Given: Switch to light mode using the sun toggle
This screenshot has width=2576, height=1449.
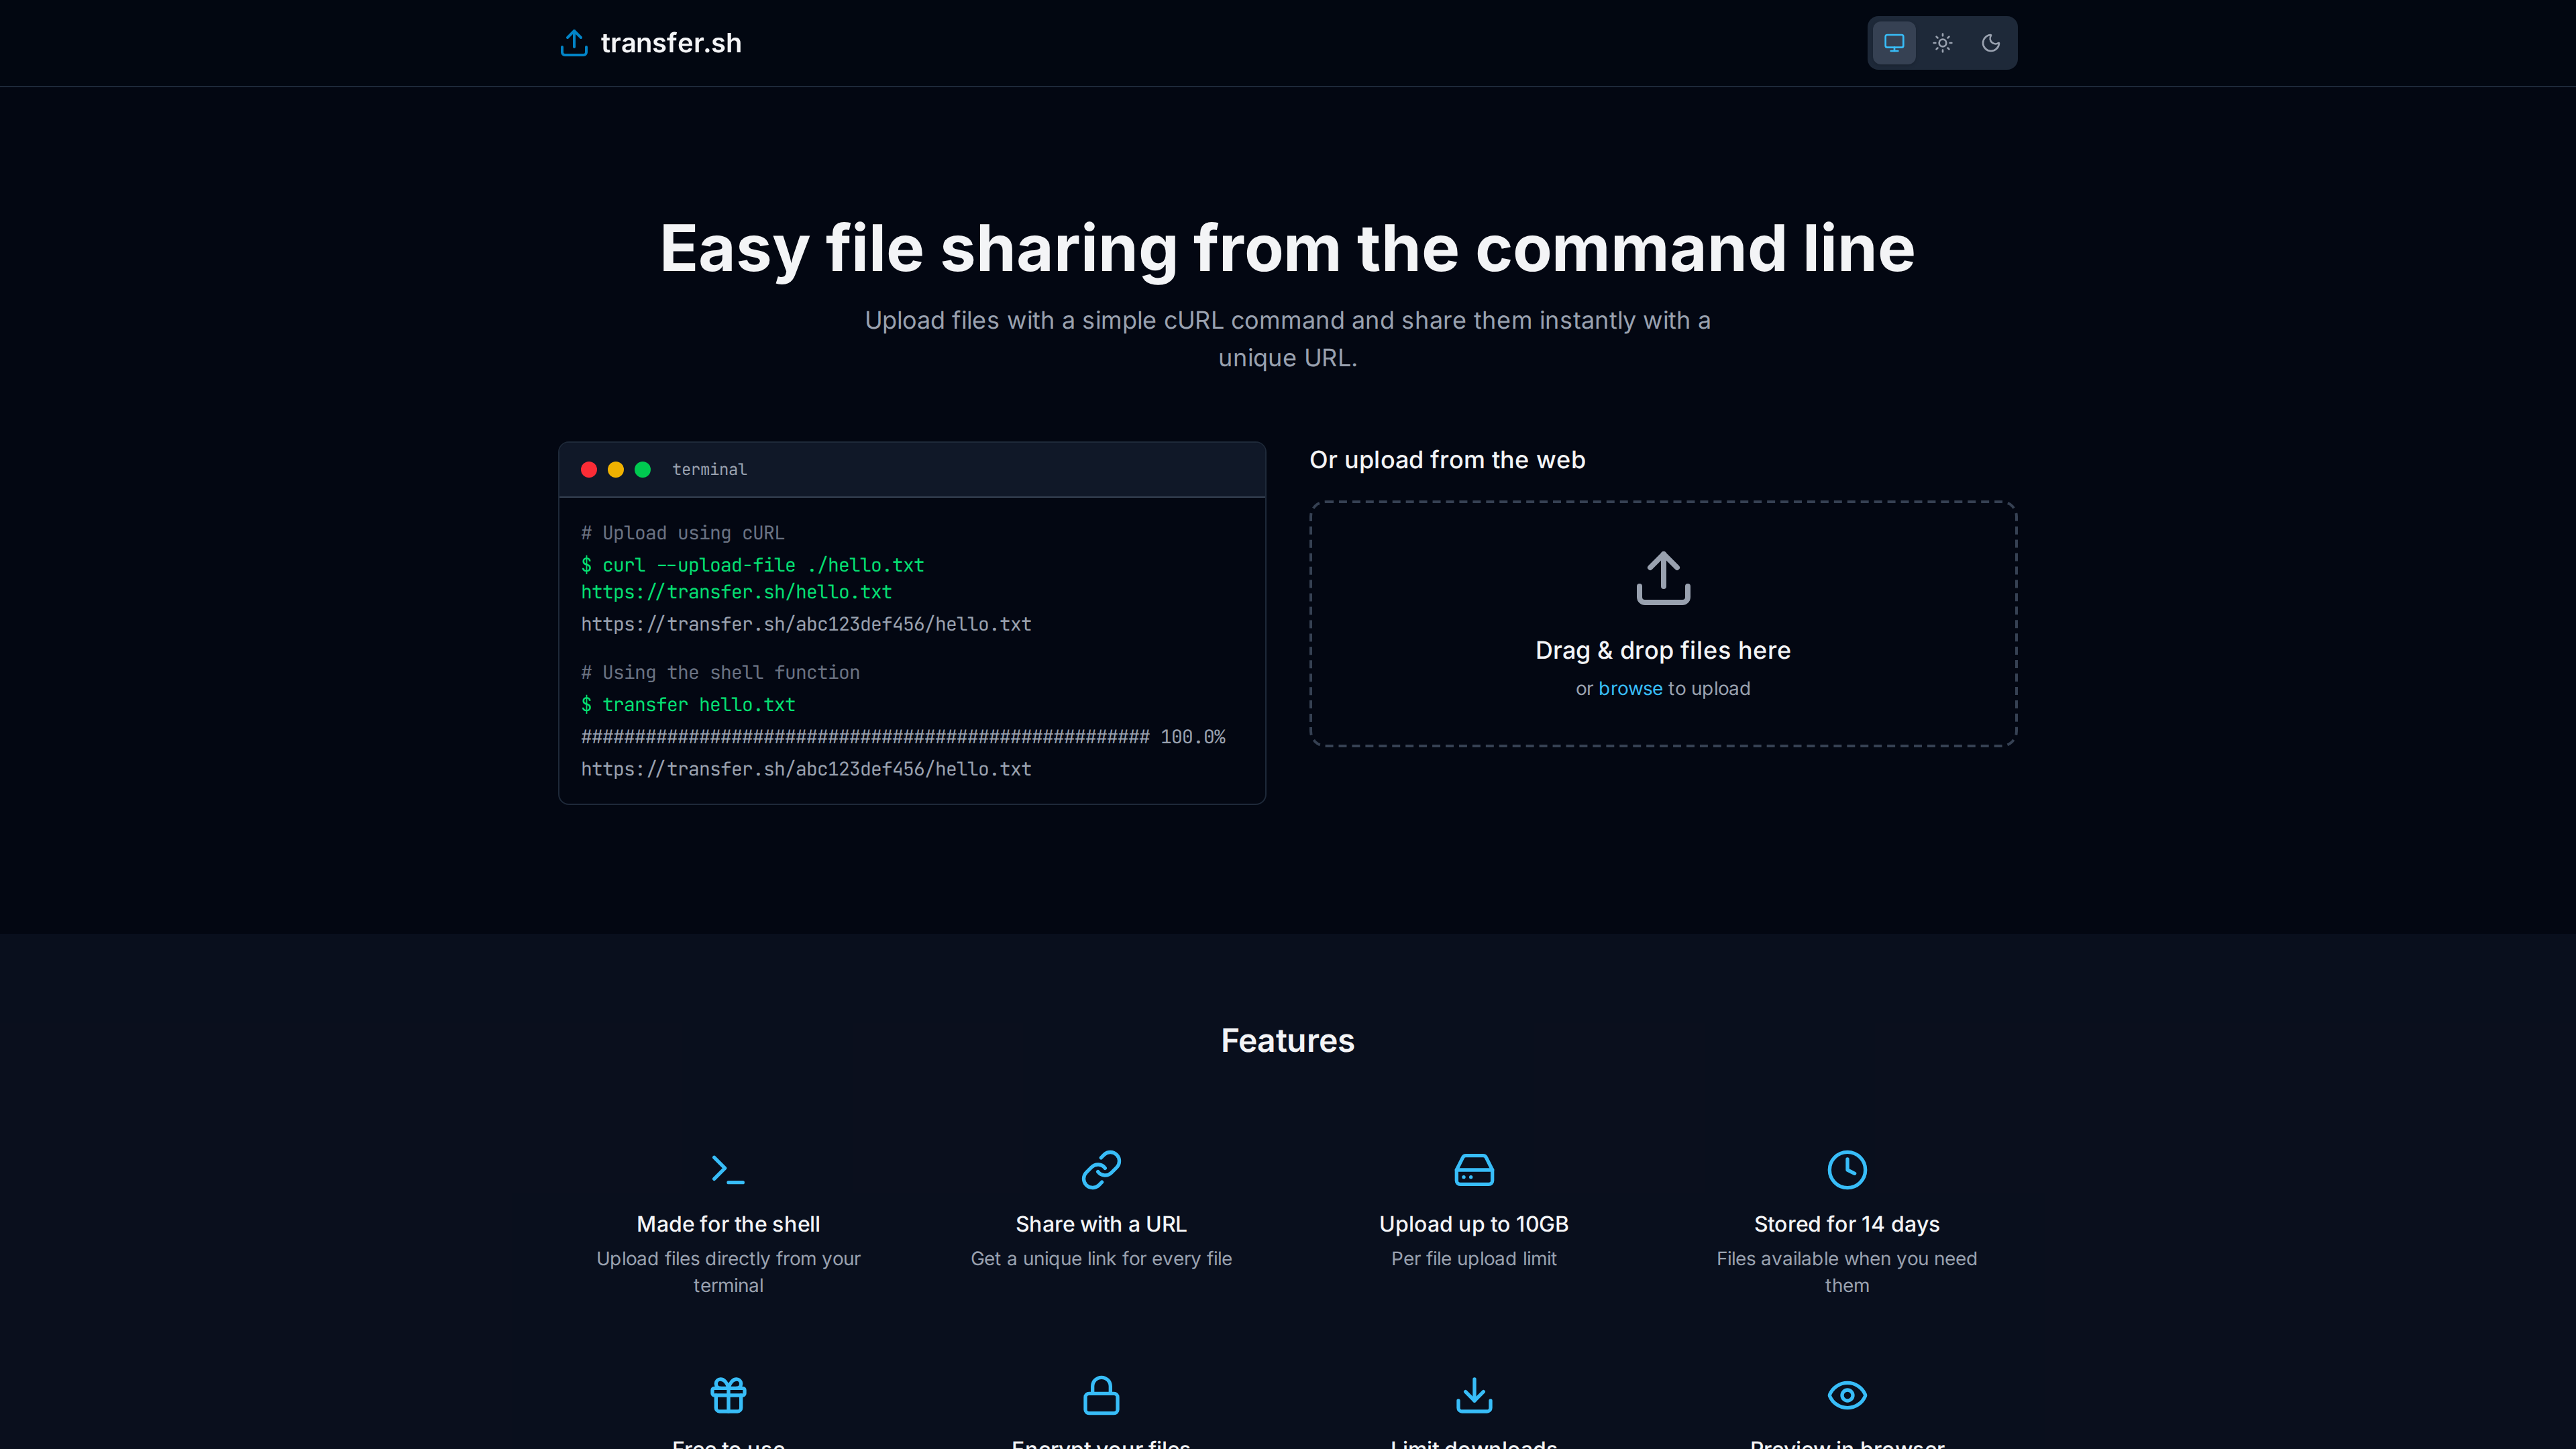Looking at the screenshot, I should pyautogui.click(x=1941, y=43).
